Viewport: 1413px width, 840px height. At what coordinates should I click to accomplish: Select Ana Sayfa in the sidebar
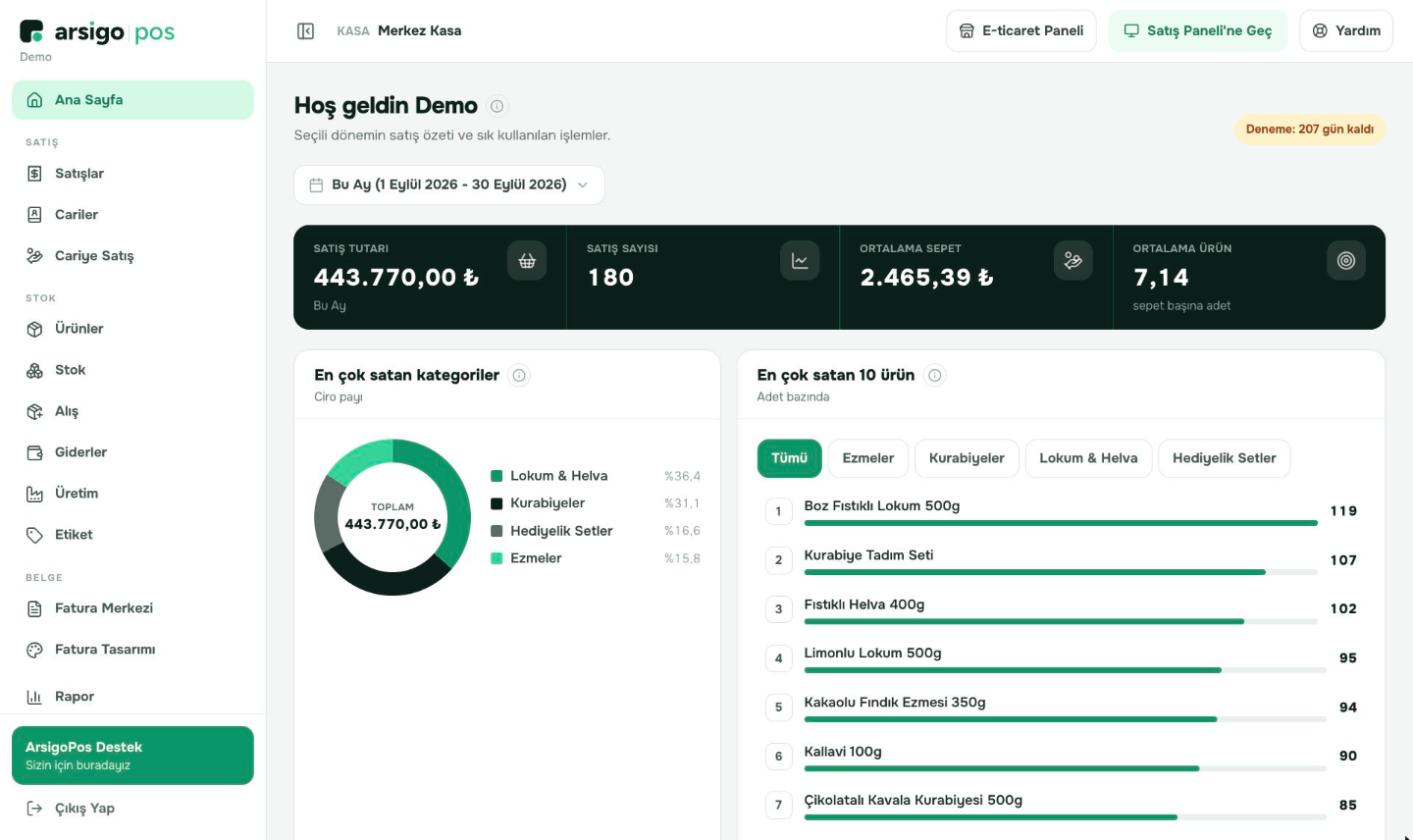tap(133, 100)
